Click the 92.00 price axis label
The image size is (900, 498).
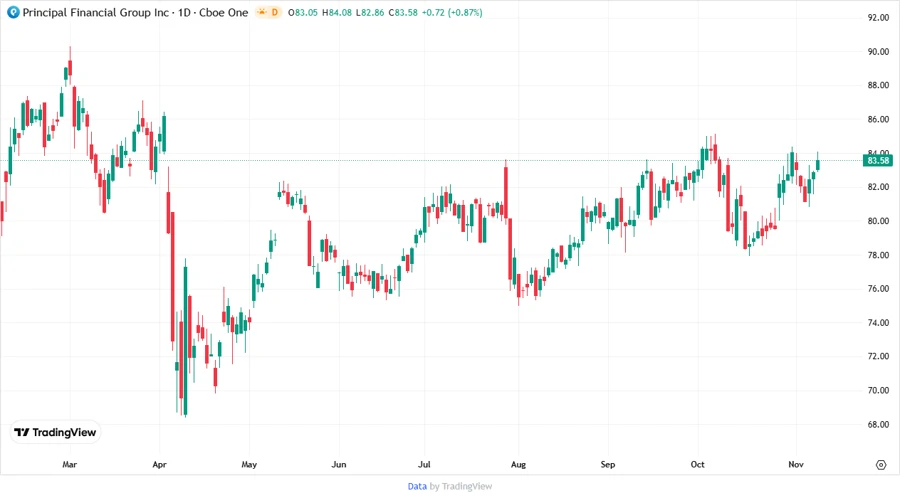pos(878,18)
